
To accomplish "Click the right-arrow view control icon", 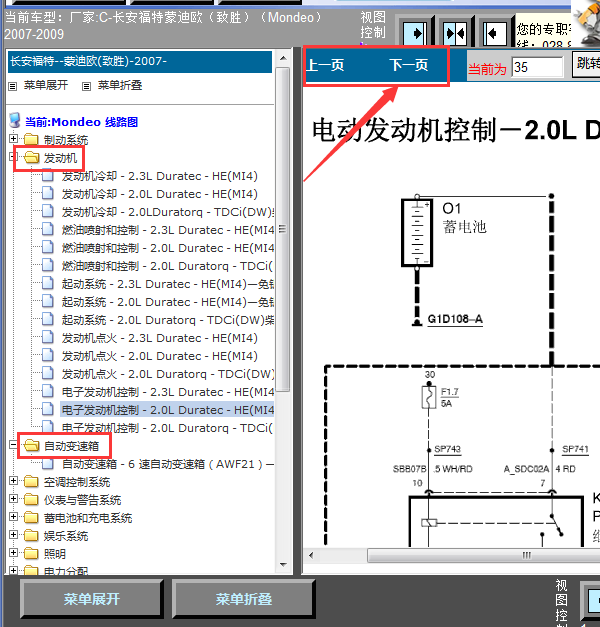I will (415, 33).
